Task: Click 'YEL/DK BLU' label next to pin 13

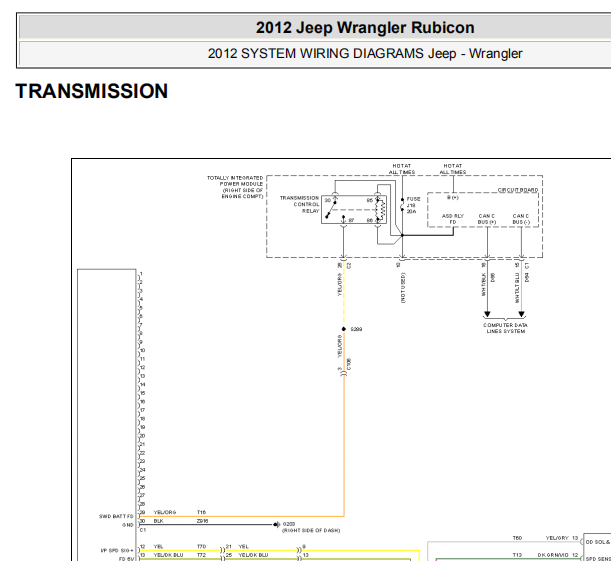Action: (168, 554)
